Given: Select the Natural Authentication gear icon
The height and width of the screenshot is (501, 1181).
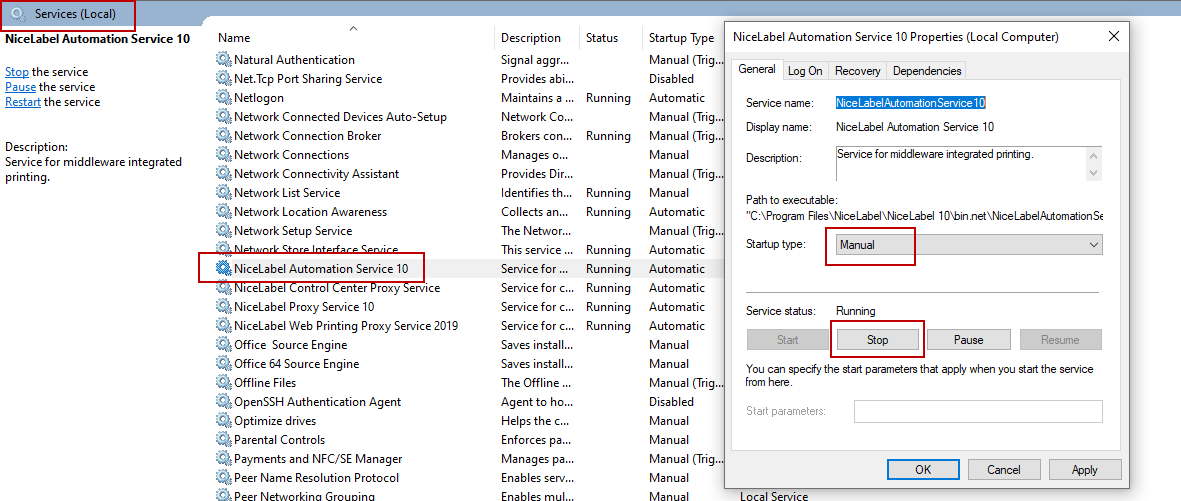Looking at the screenshot, I should tap(223, 60).
